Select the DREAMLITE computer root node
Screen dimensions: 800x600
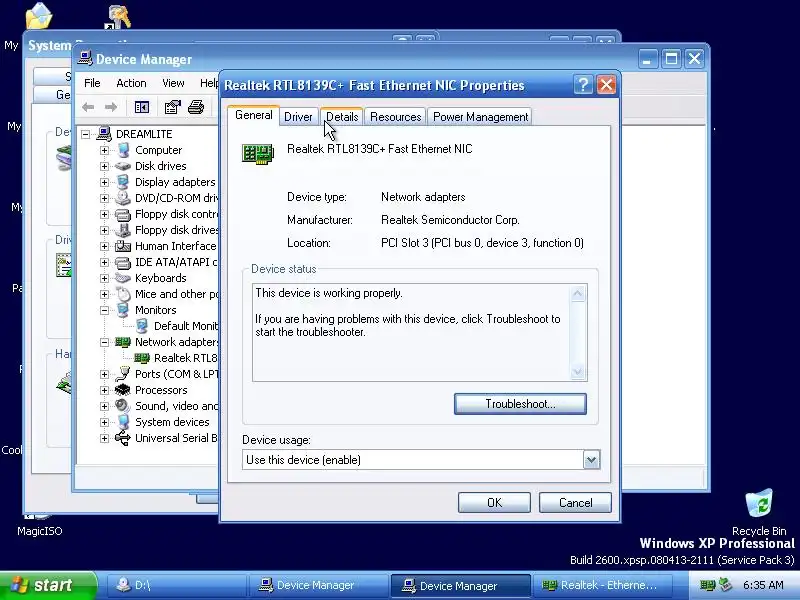tap(144, 134)
